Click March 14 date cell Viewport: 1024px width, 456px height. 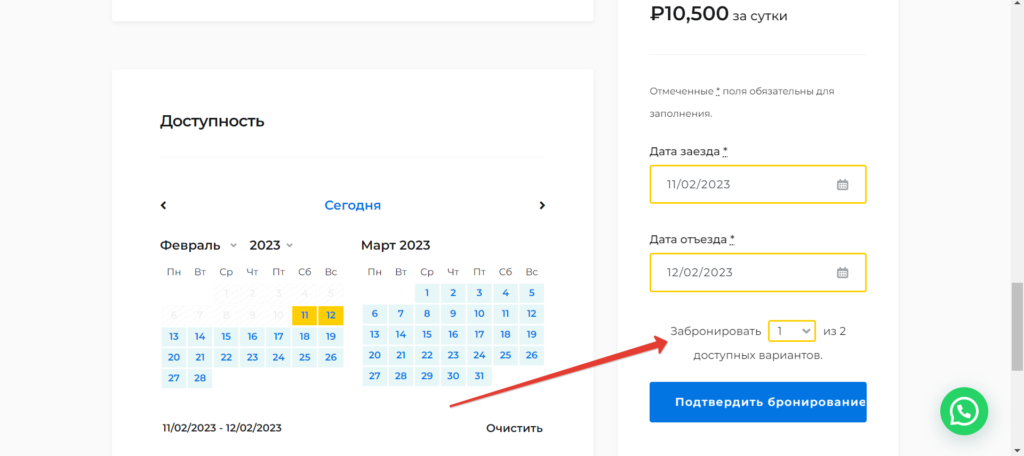401,334
